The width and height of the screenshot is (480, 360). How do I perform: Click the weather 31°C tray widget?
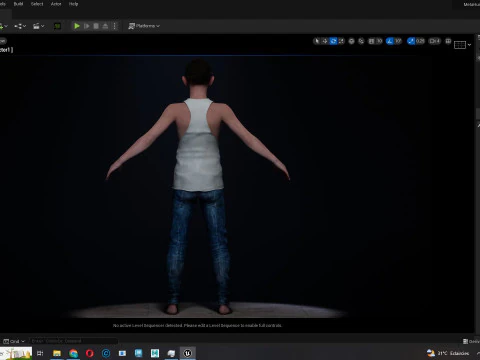[448, 353]
